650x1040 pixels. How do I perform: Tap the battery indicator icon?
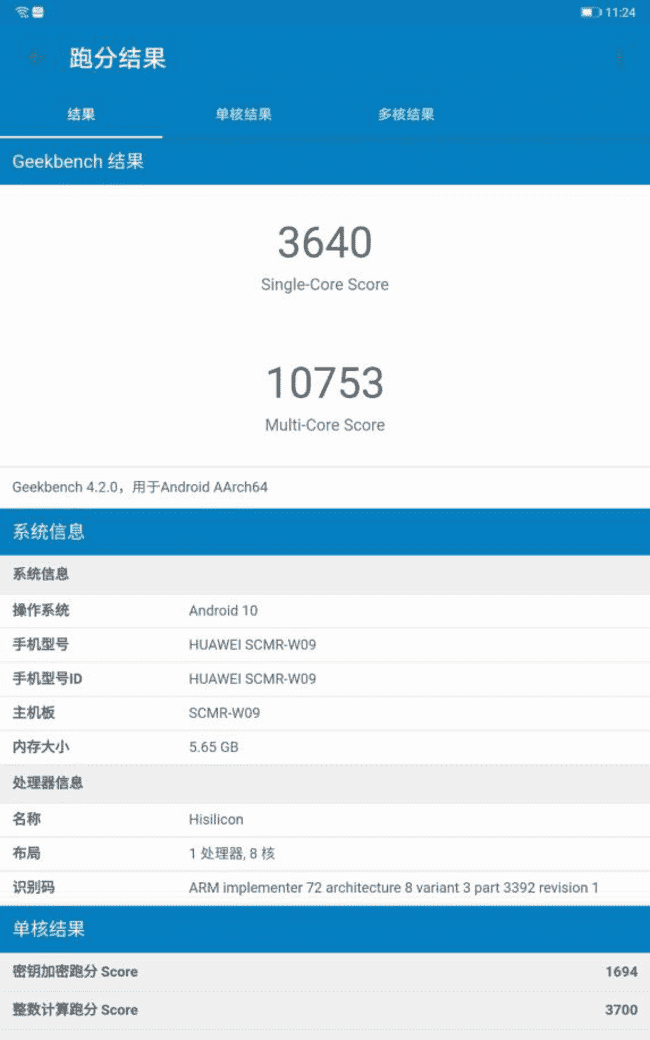(591, 12)
